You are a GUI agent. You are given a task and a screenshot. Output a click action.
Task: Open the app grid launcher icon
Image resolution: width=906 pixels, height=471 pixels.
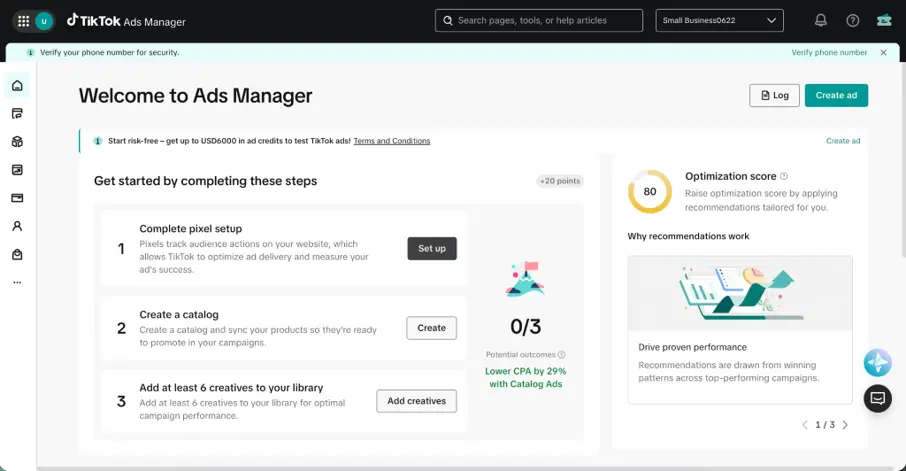(x=23, y=21)
